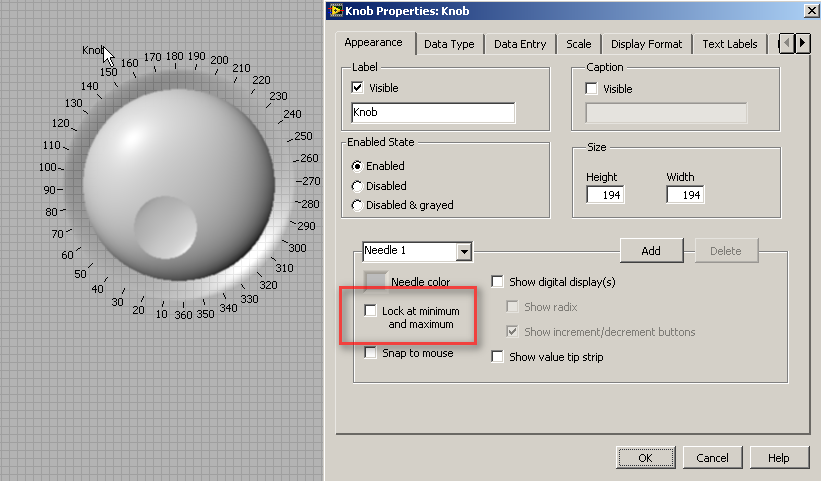Viewport: 821px width, 481px height.
Task: Click scale value 120 on knob
Action: [61, 123]
